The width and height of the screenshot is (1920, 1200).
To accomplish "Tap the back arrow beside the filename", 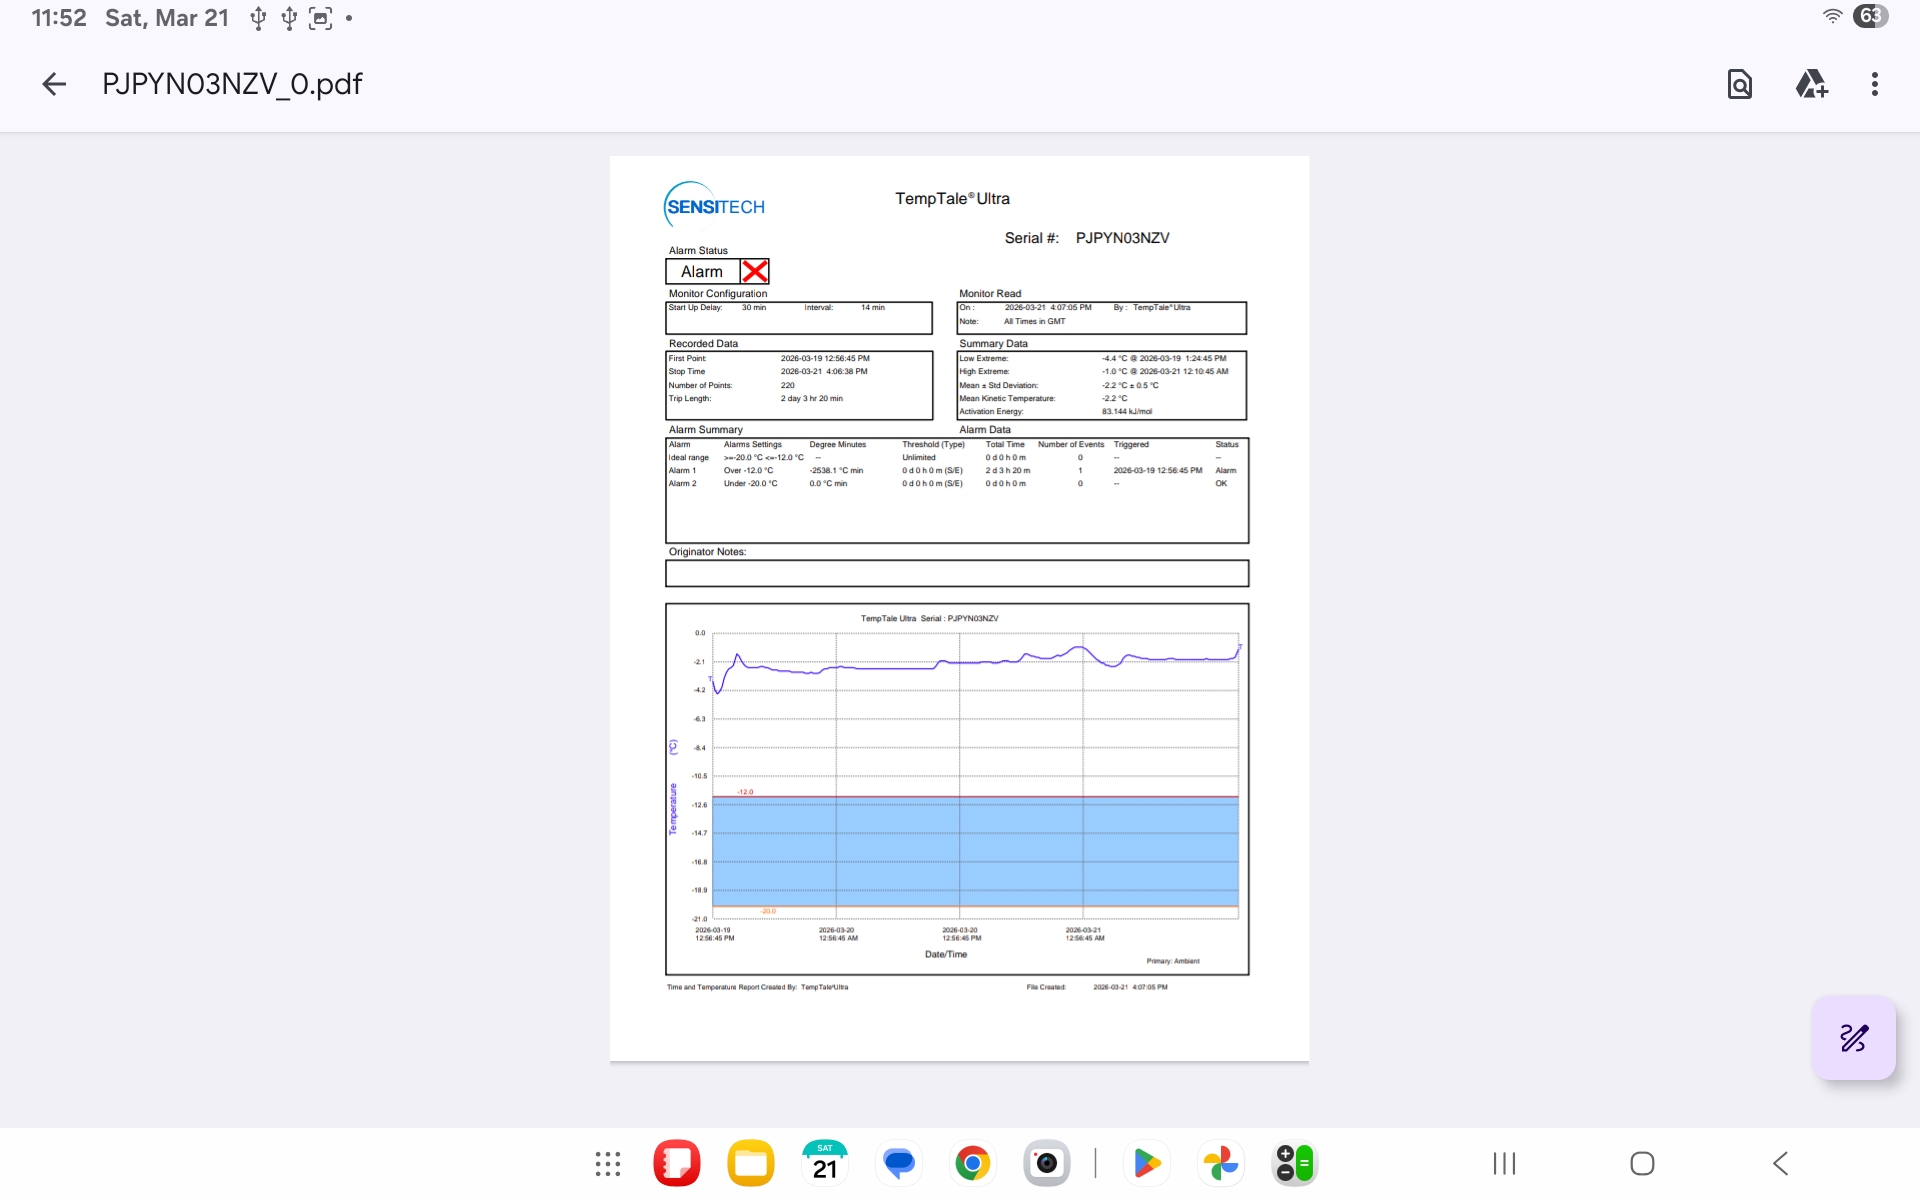I will point(54,84).
